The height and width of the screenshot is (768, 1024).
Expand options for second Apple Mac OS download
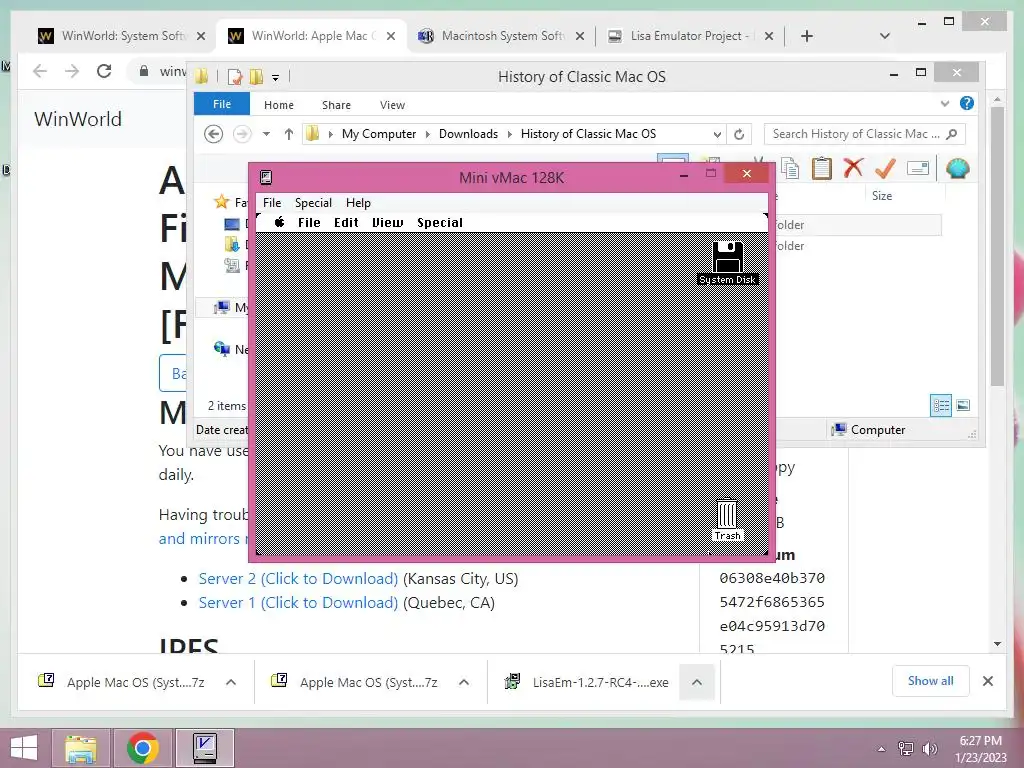pos(464,682)
